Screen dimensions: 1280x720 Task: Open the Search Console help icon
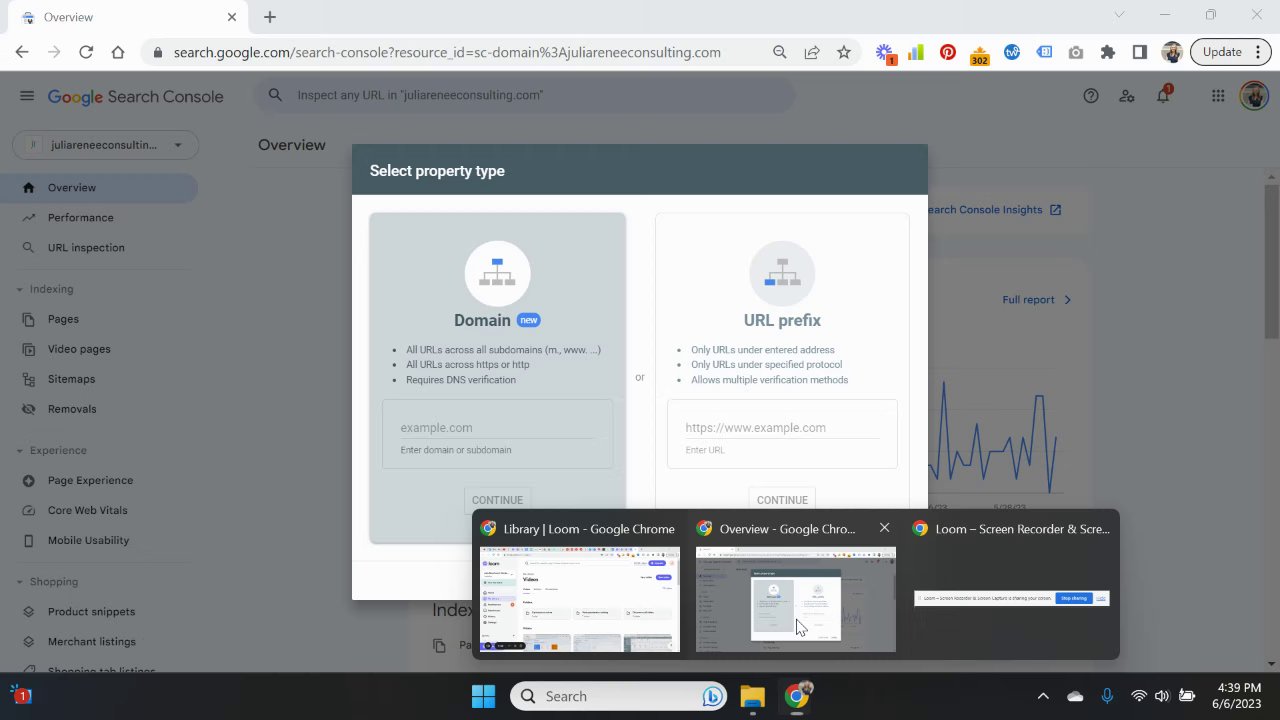(x=1091, y=96)
